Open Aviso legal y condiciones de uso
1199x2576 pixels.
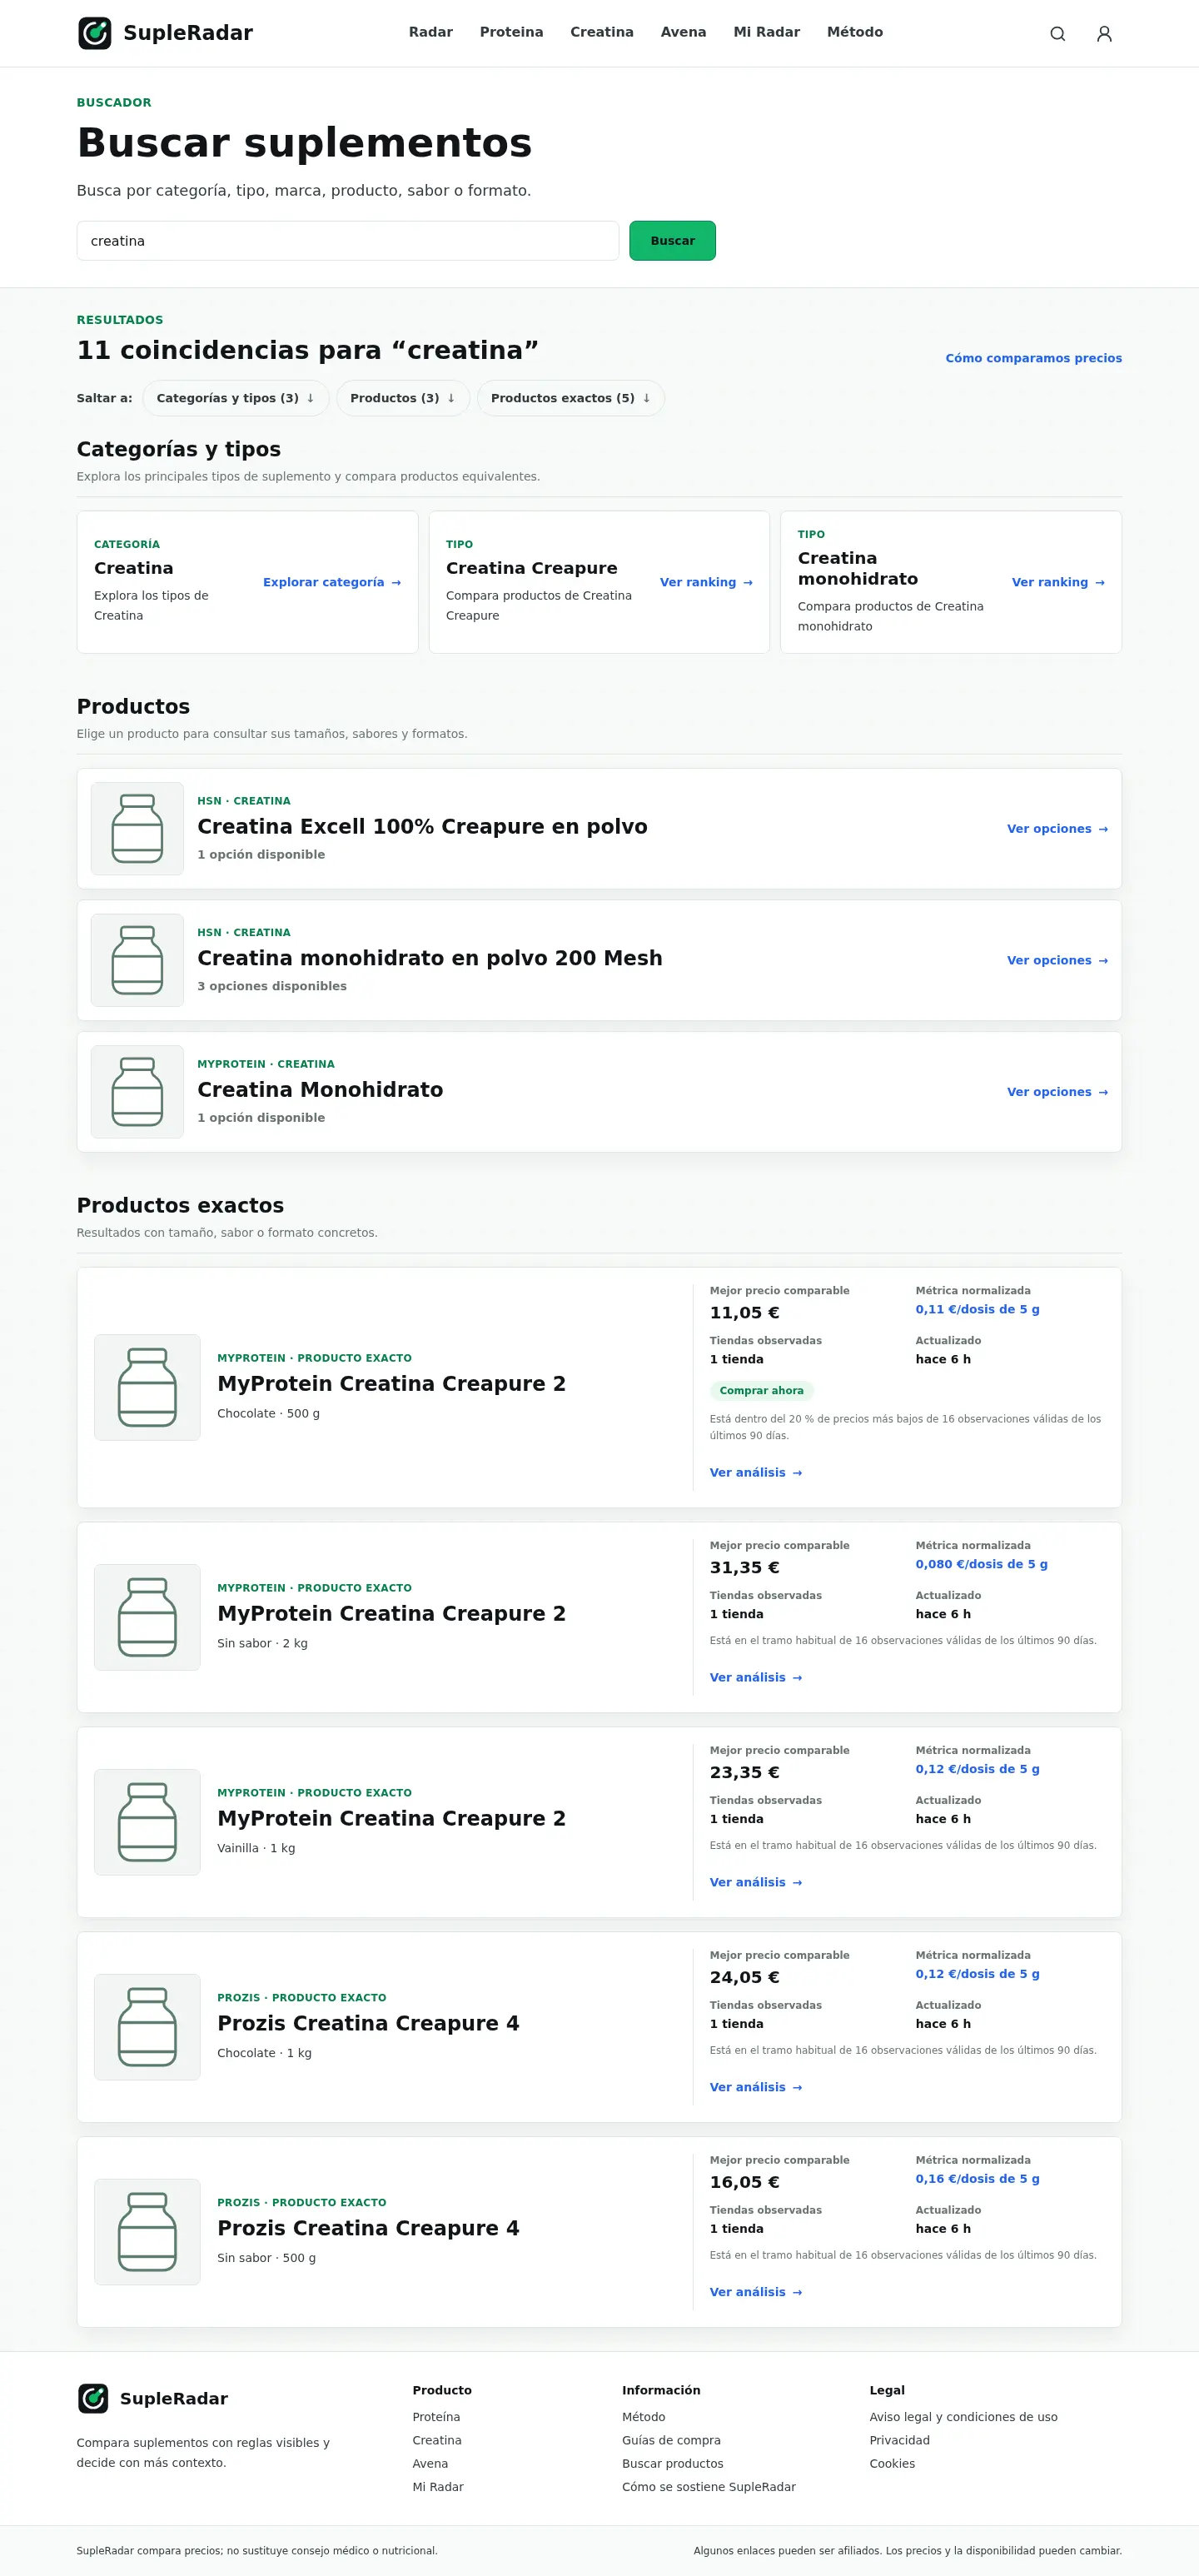pyautogui.click(x=963, y=2416)
